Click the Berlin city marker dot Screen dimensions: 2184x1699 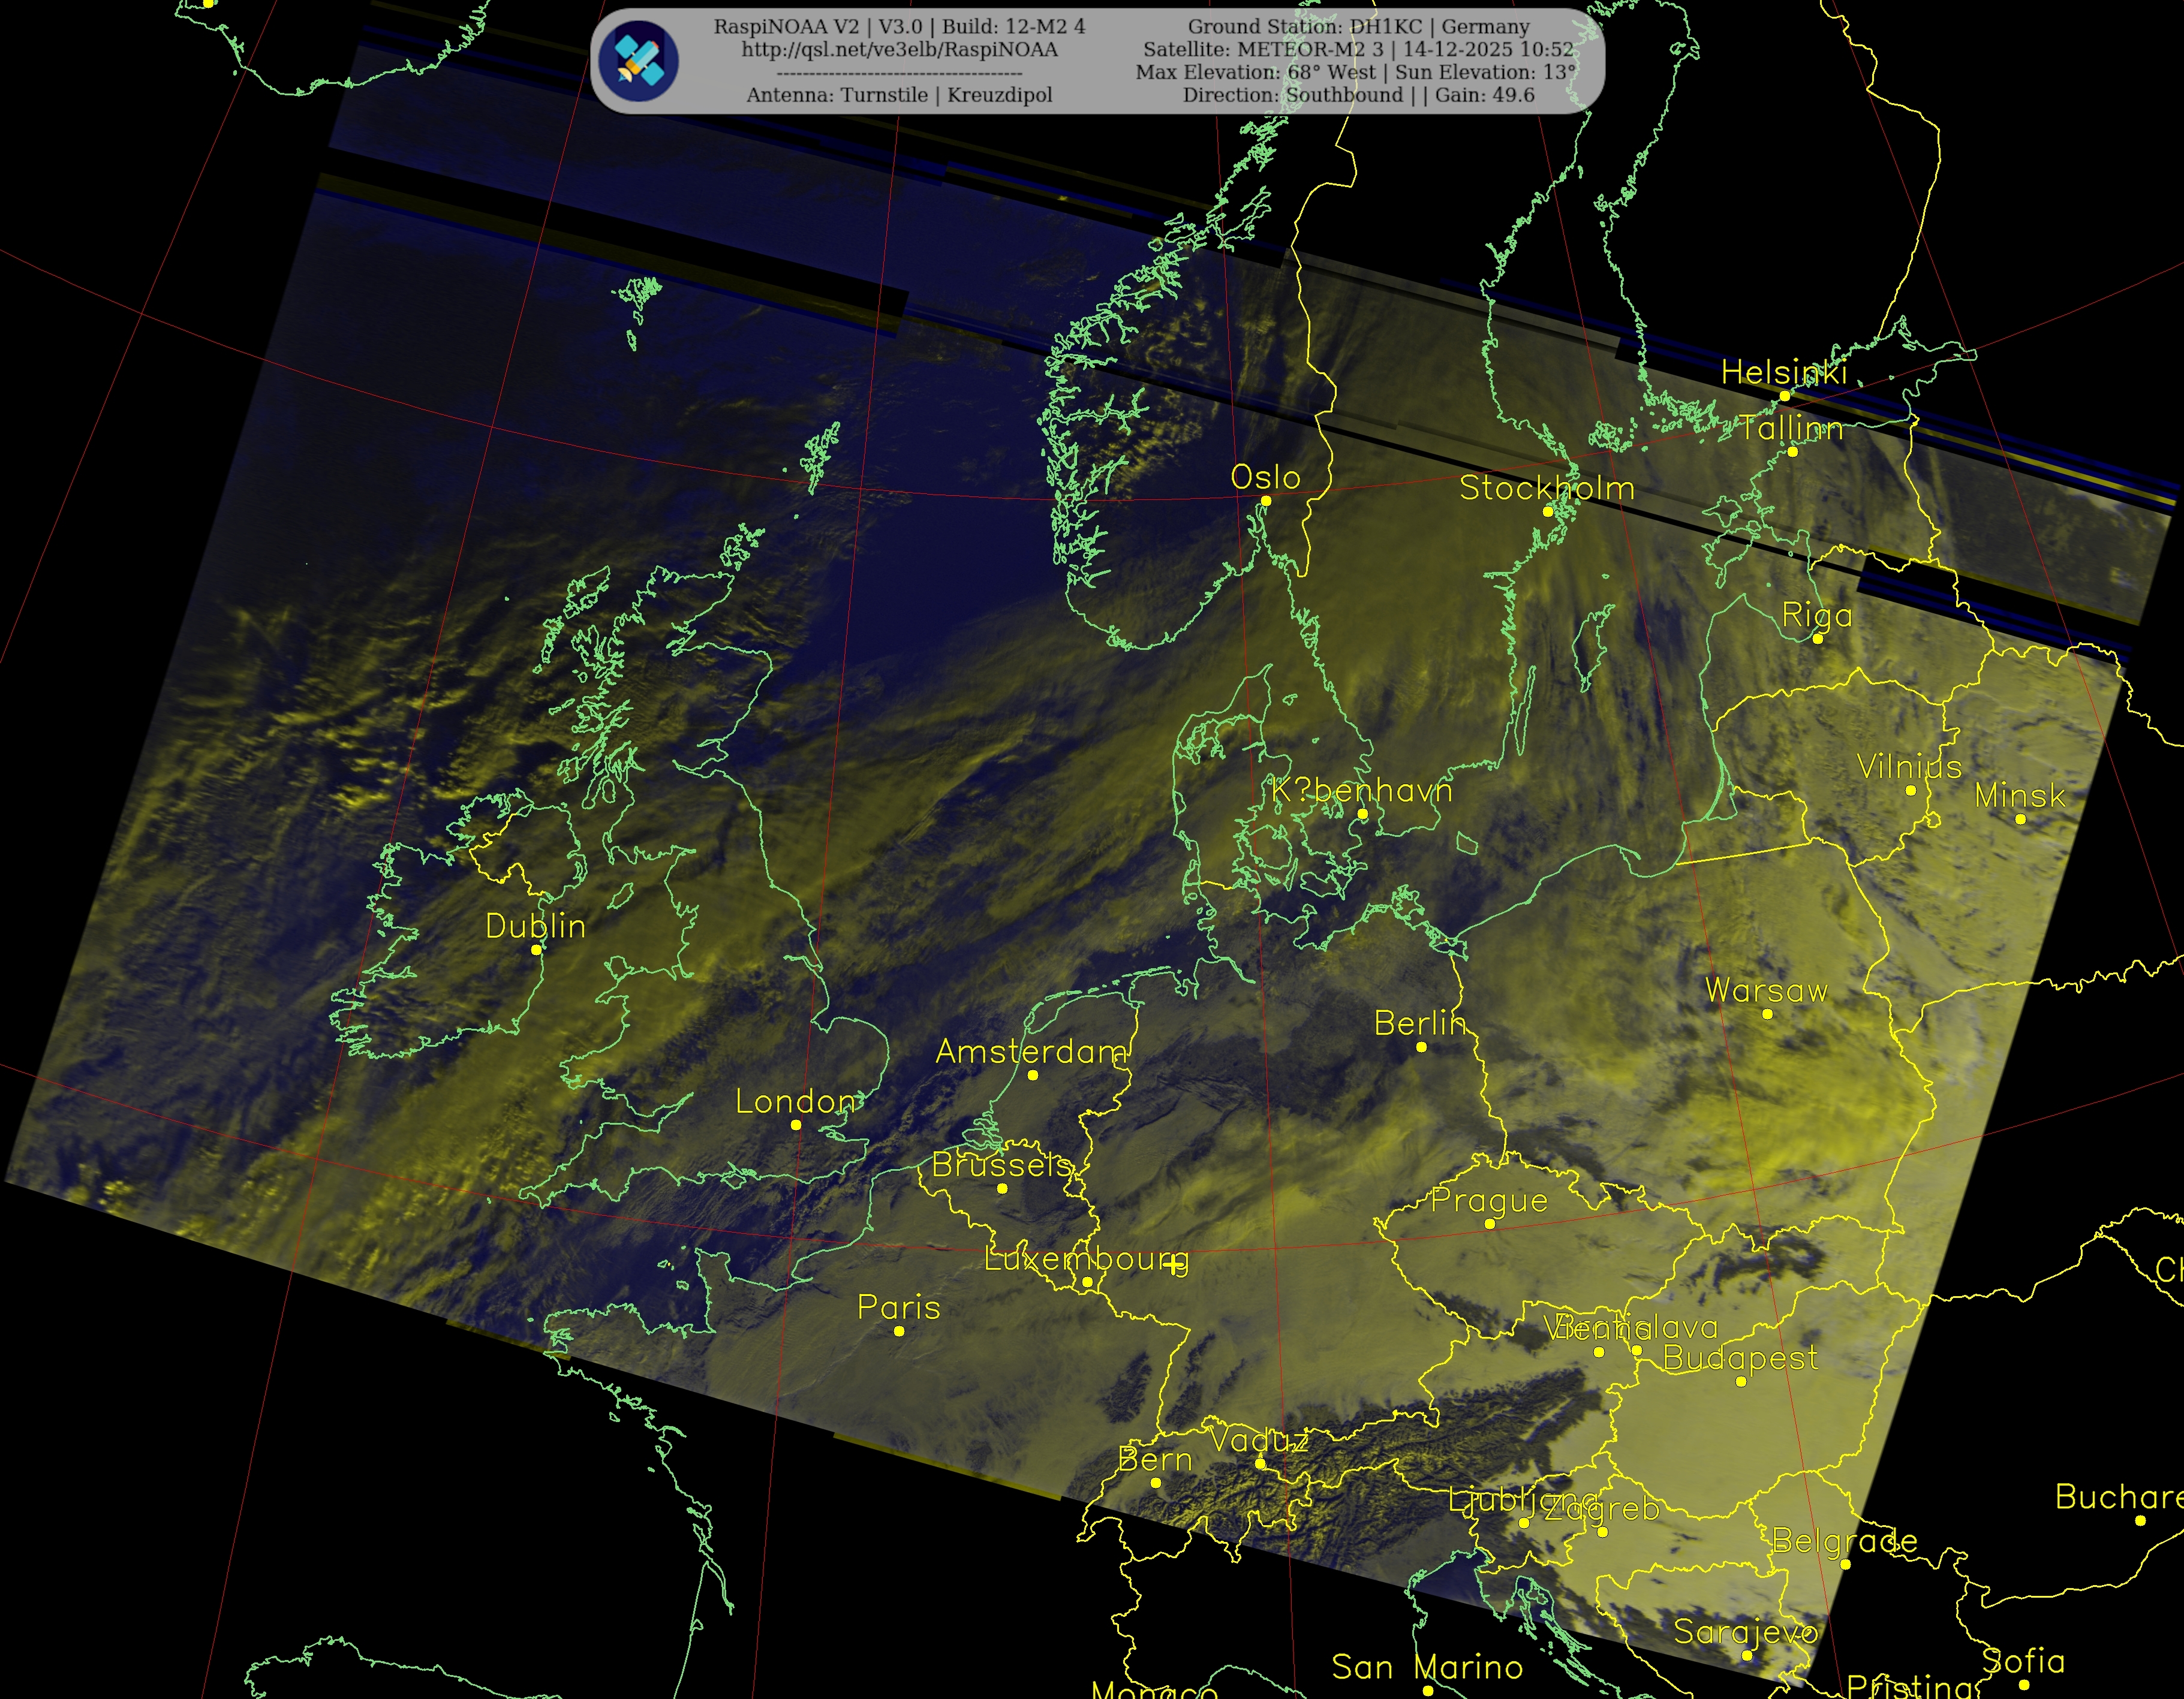pos(1421,1047)
